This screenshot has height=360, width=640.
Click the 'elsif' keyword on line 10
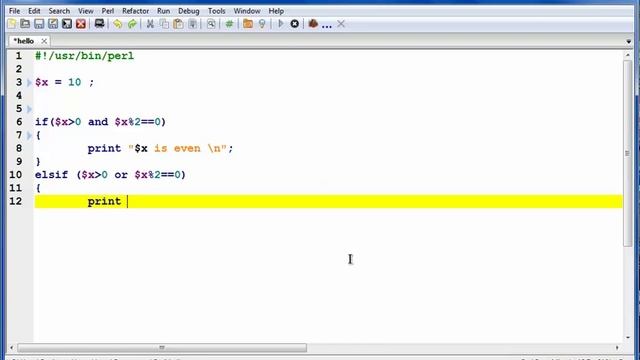pos(51,175)
